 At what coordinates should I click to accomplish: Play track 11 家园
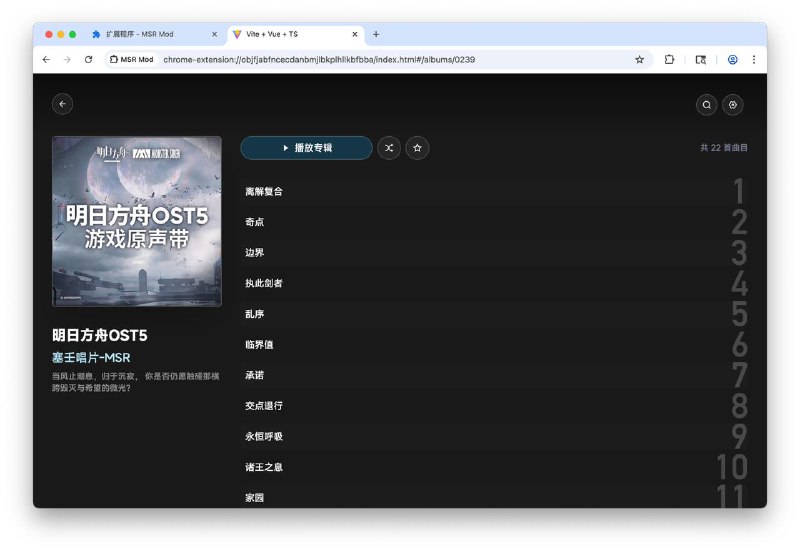tap(494, 495)
